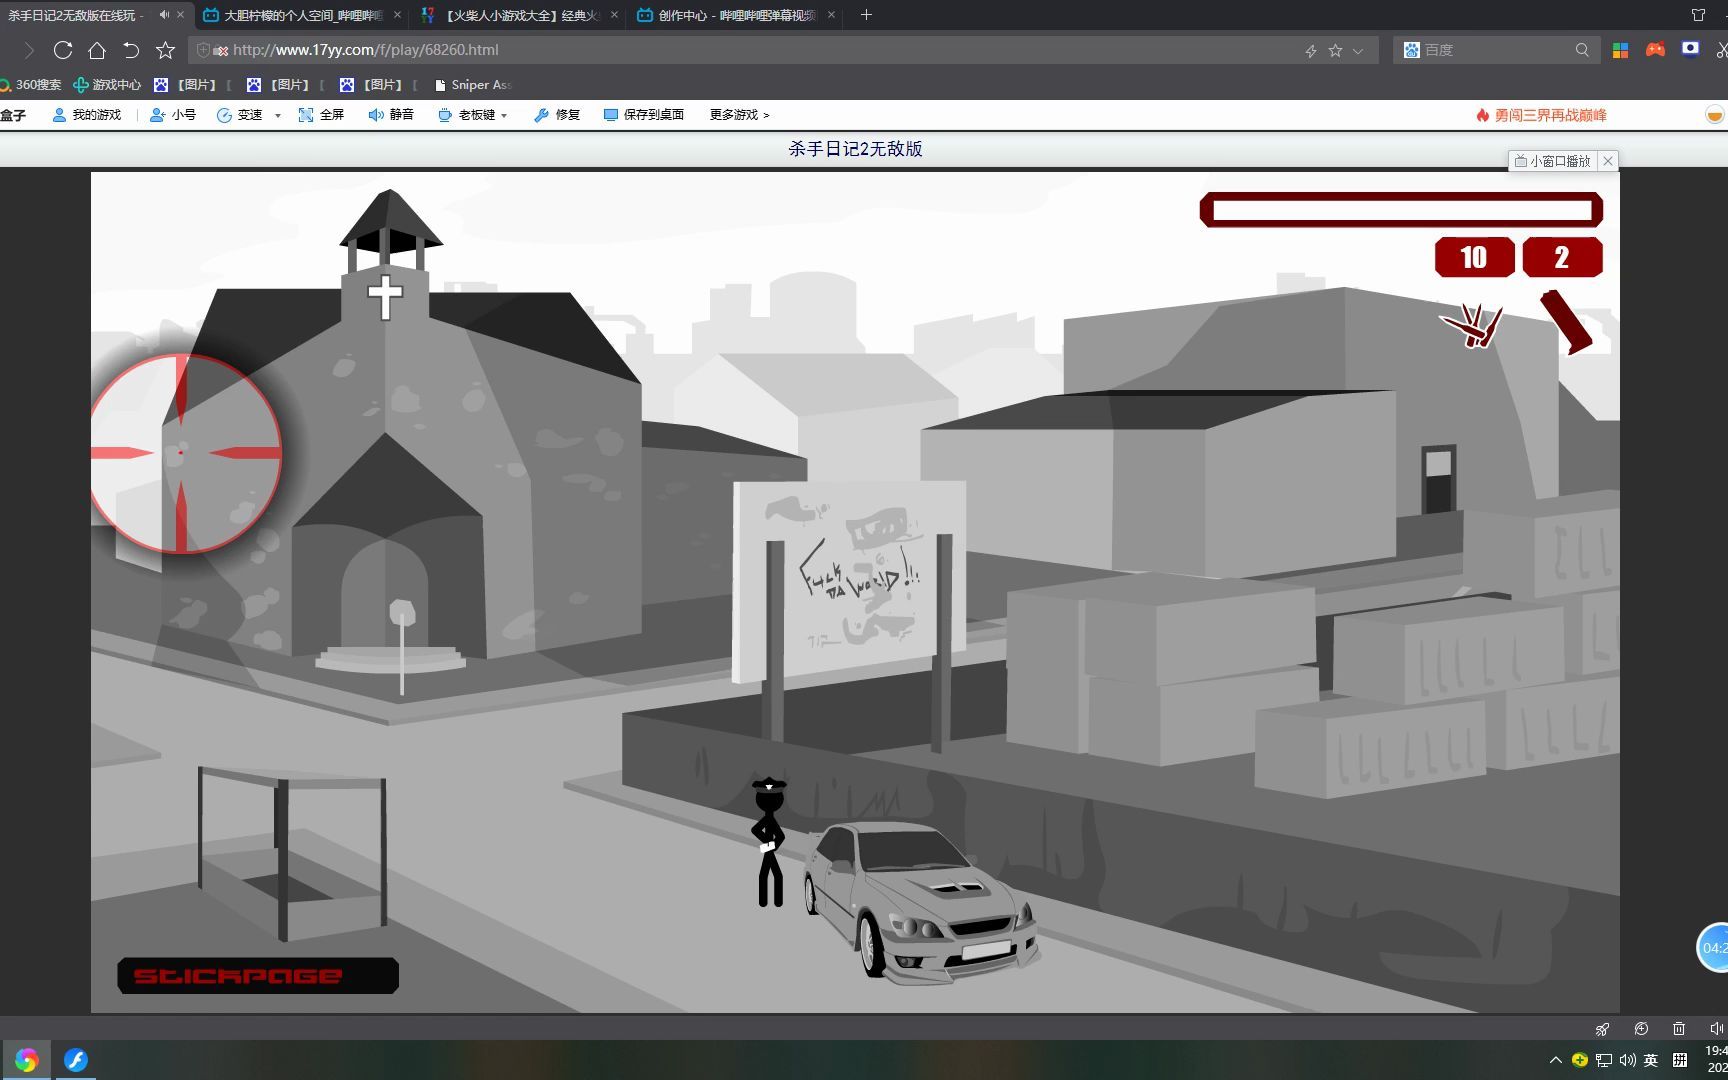Screen dimensions: 1728x1080
Task: Click the search magnifier icon
Action: pos(1582,50)
